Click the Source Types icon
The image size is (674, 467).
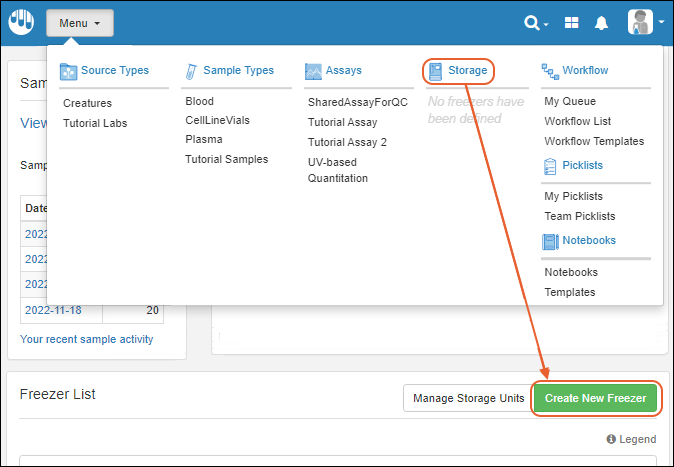[x=68, y=71]
